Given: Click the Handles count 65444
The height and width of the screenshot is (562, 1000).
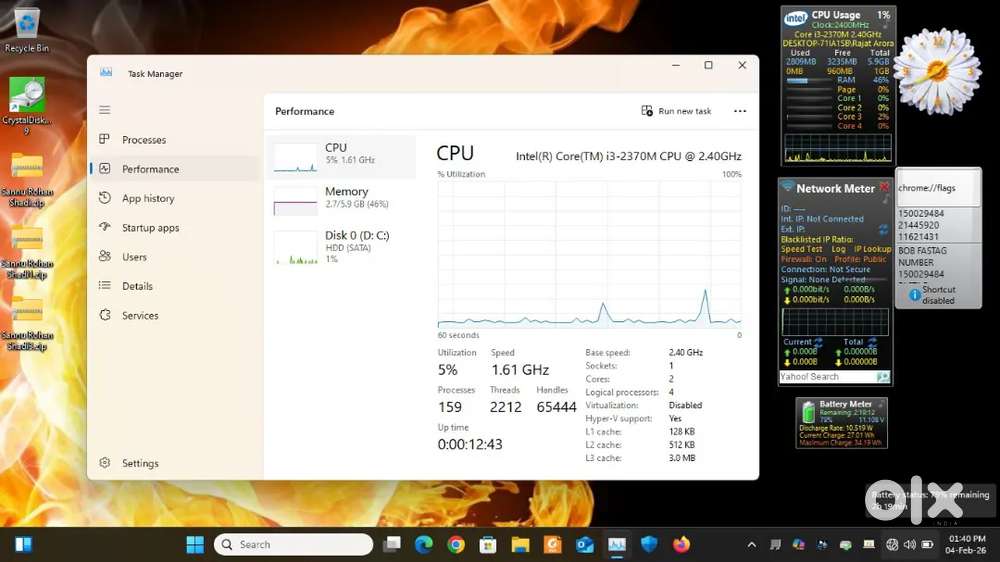Looking at the screenshot, I should pyautogui.click(x=556, y=407).
